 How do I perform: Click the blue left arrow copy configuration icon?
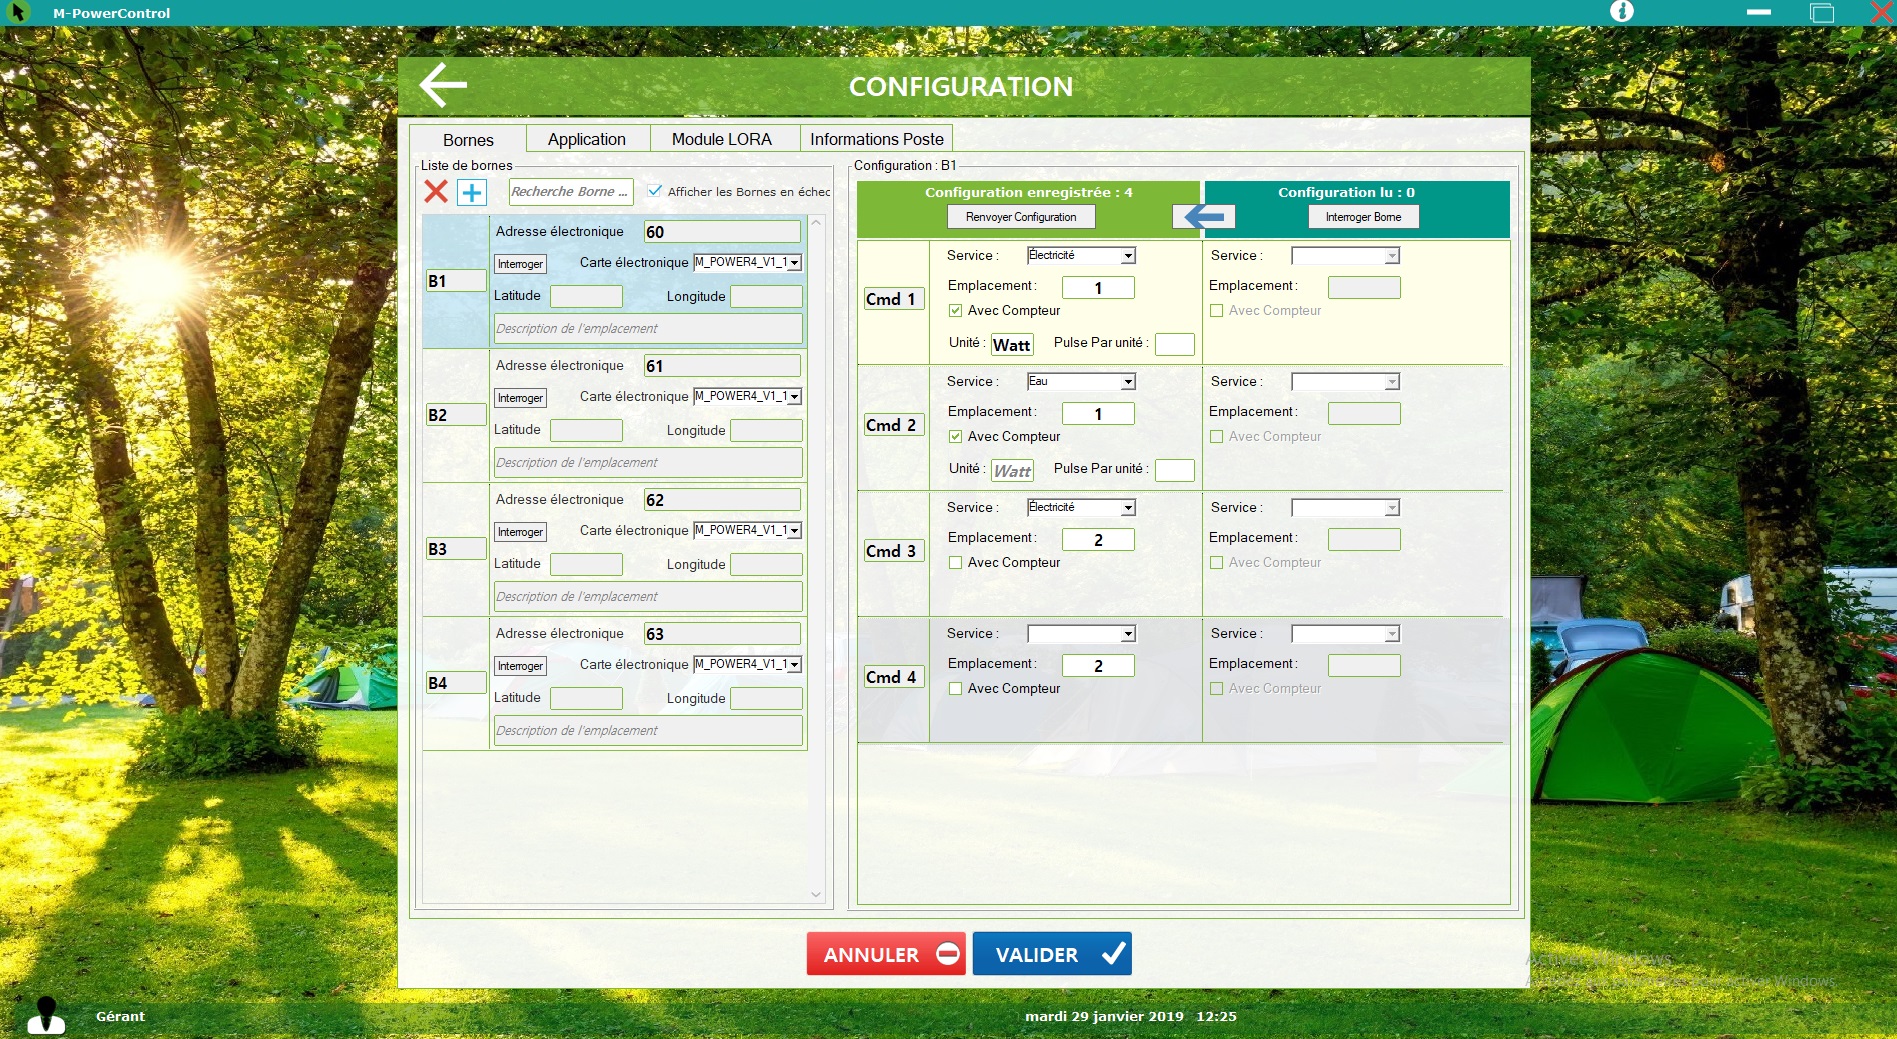(1204, 217)
